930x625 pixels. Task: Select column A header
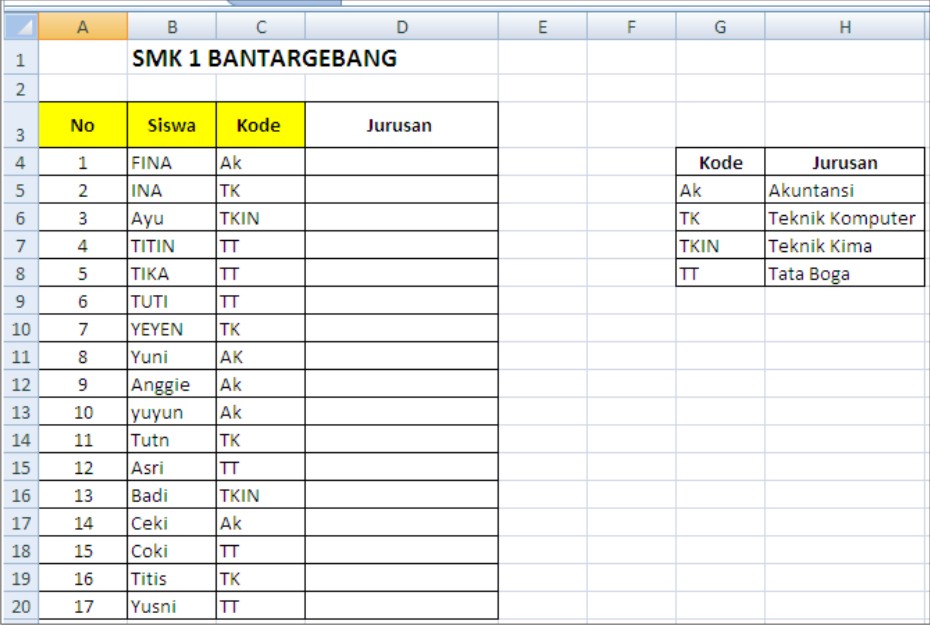pyautogui.click(x=83, y=28)
